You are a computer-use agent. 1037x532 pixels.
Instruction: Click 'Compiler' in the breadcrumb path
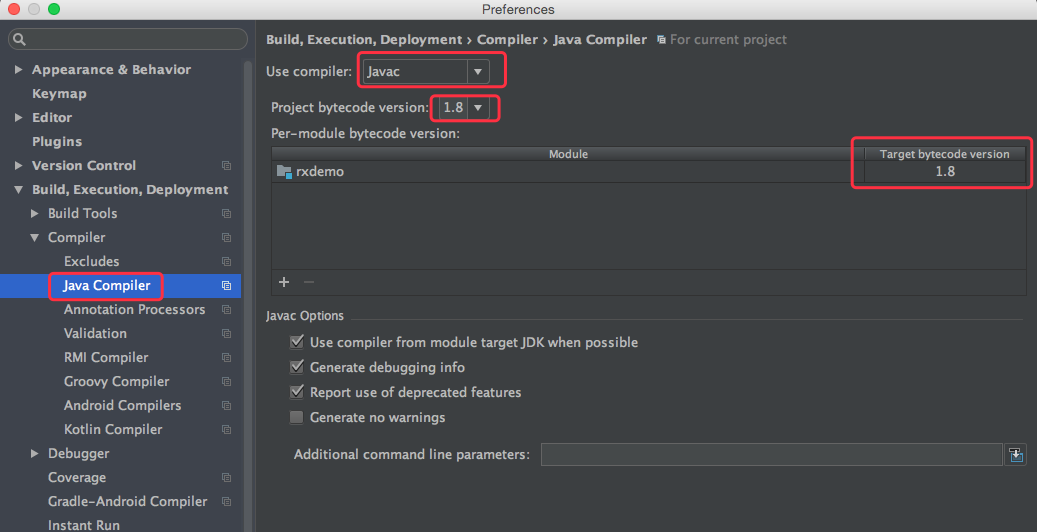[x=507, y=40]
